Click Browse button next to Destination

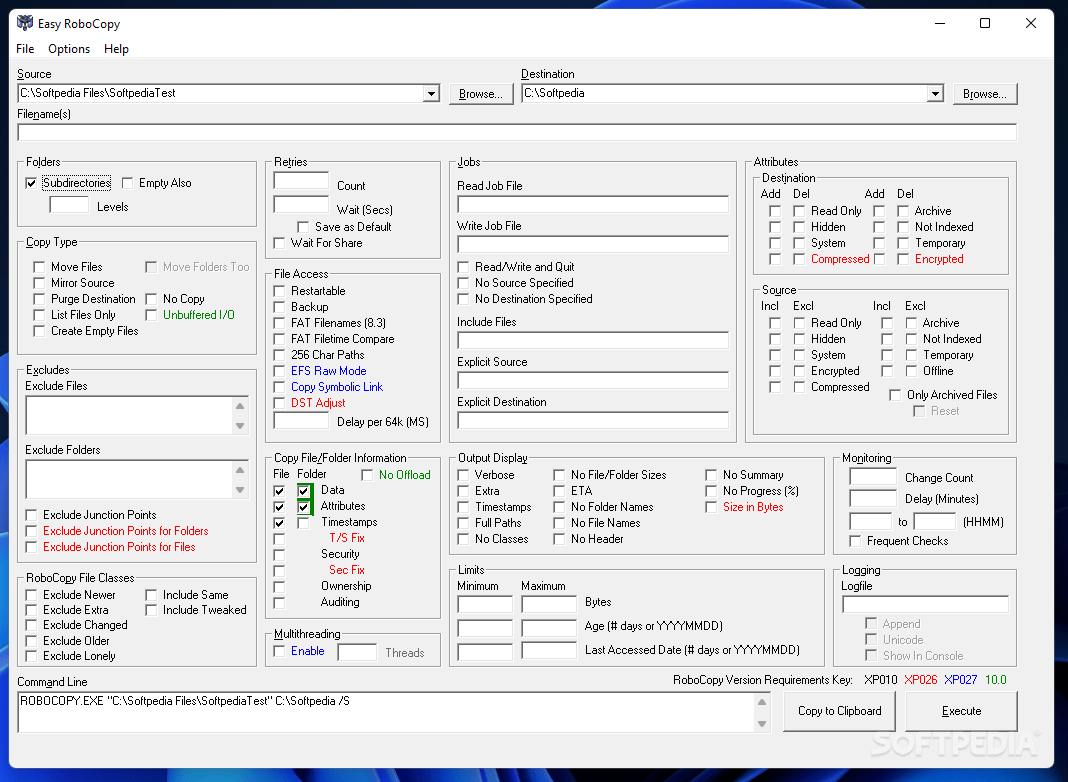985,94
